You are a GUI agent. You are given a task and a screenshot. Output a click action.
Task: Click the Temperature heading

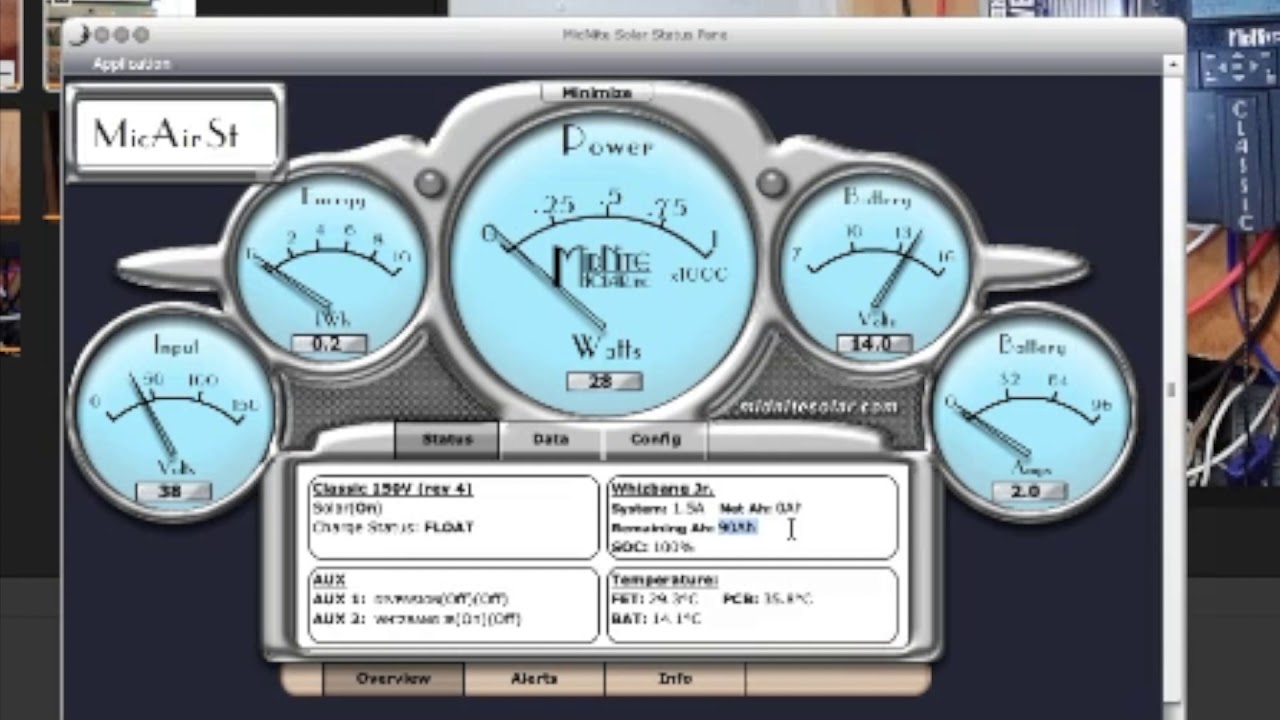coord(664,580)
